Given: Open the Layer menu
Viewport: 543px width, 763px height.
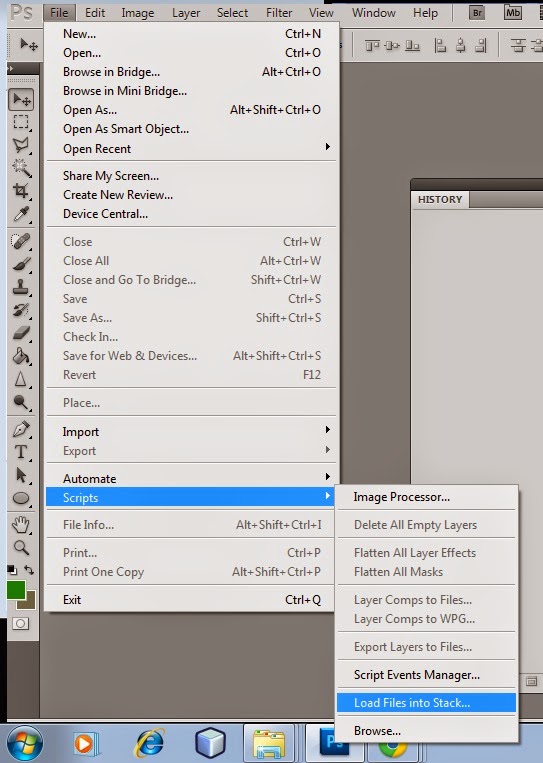Looking at the screenshot, I should (x=186, y=13).
